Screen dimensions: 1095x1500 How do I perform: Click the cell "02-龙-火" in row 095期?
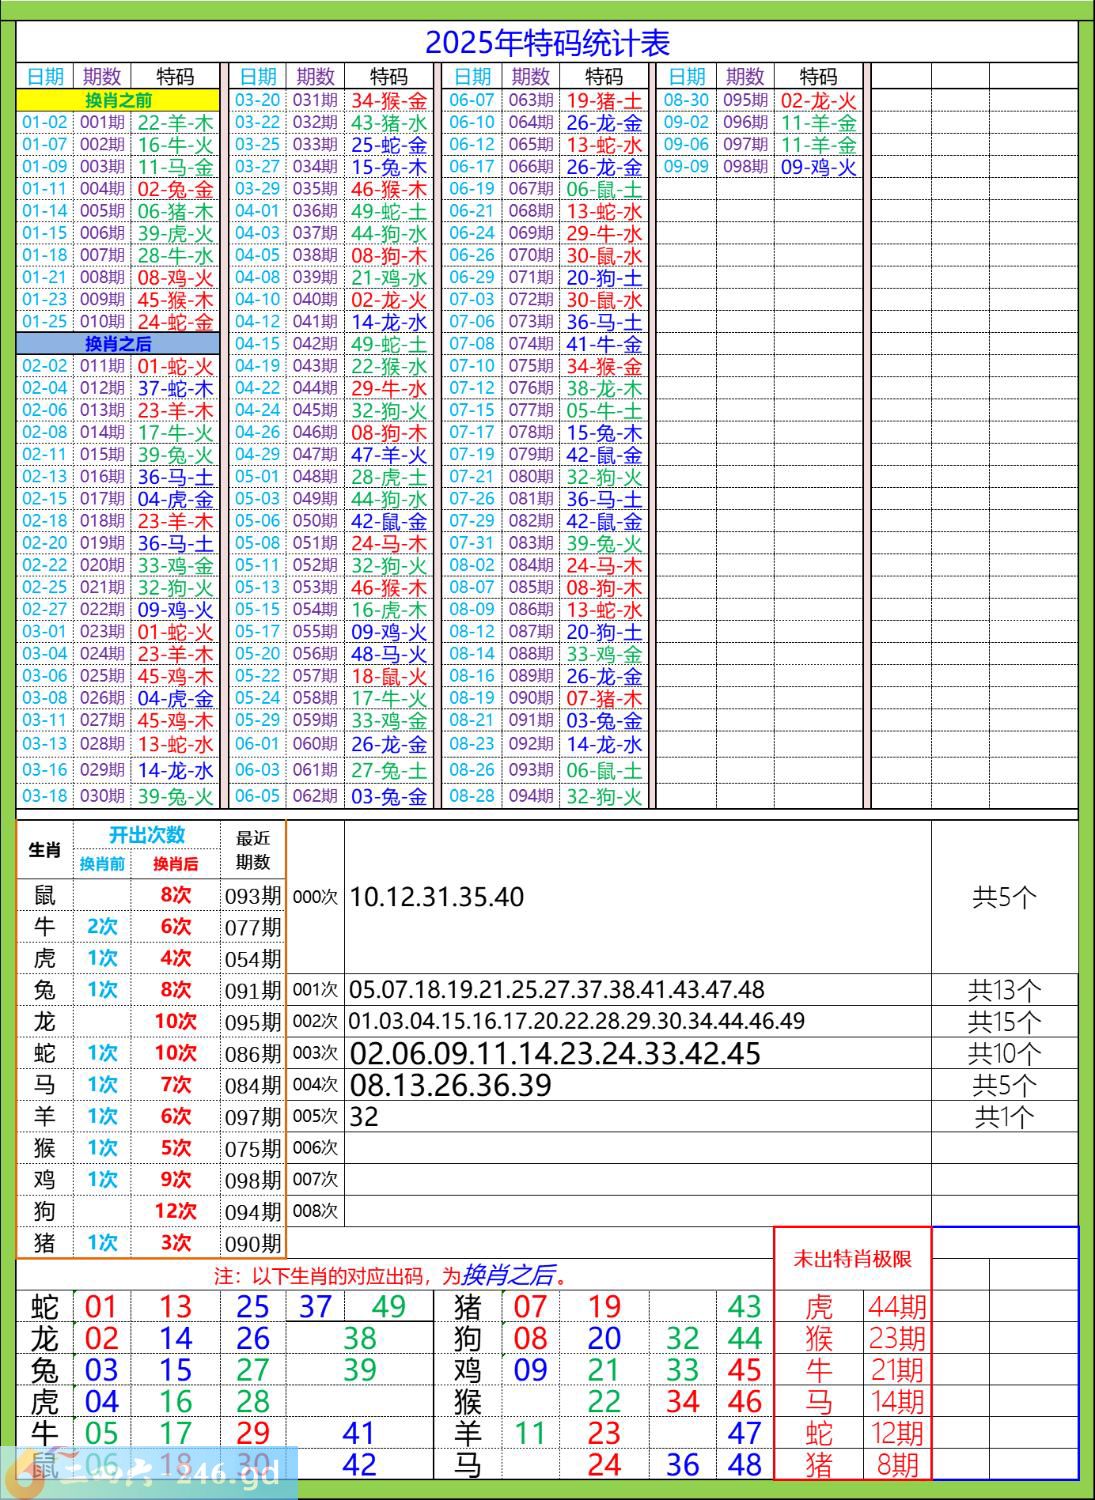818,100
